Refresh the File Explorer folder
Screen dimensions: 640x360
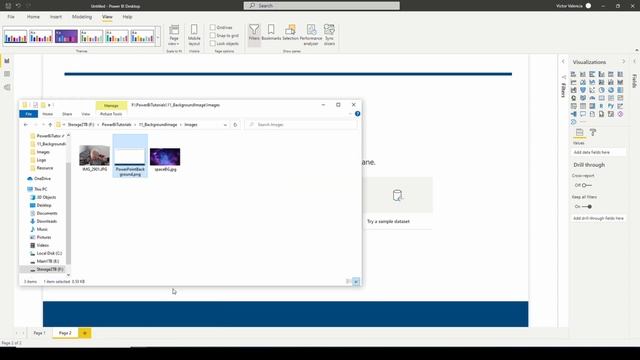235,124
